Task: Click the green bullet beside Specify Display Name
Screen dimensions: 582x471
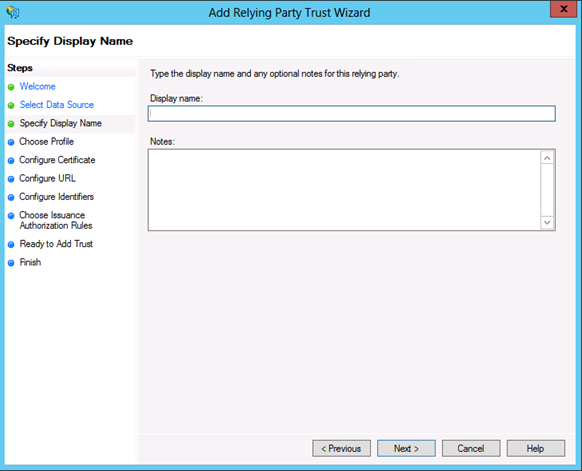Action: [11, 124]
